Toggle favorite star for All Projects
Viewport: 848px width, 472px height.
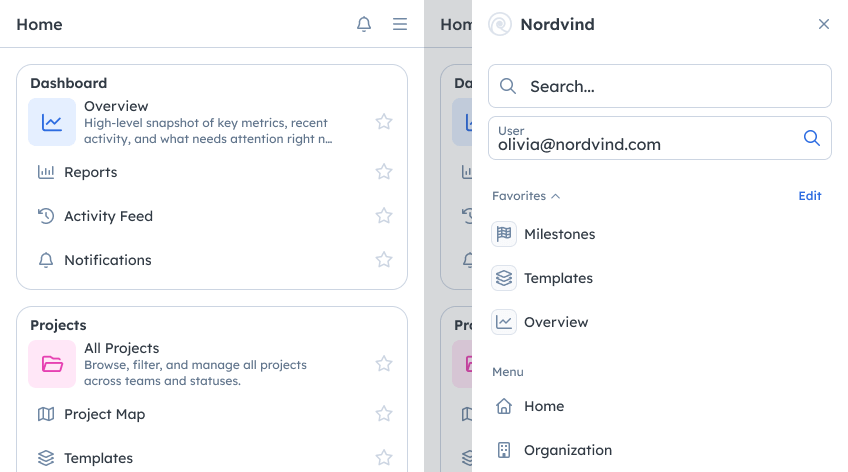[384, 364]
